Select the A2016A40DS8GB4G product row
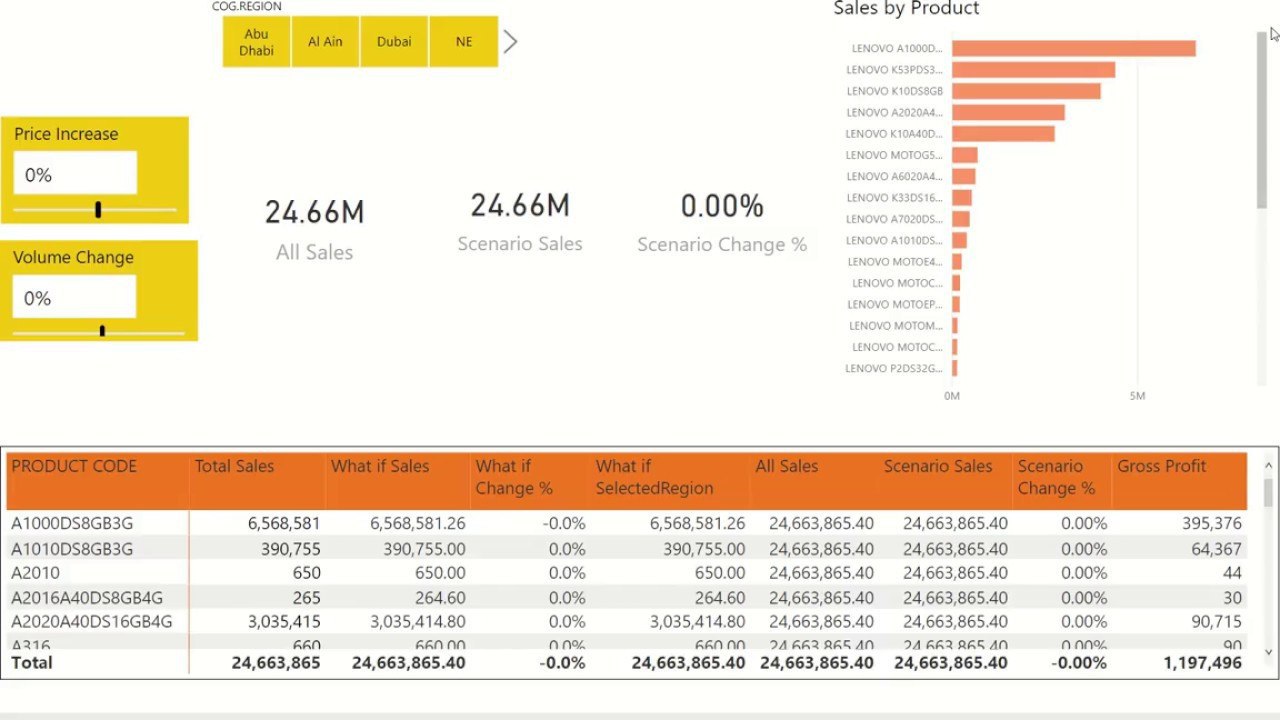The image size is (1280, 720). pyautogui.click(x=626, y=598)
